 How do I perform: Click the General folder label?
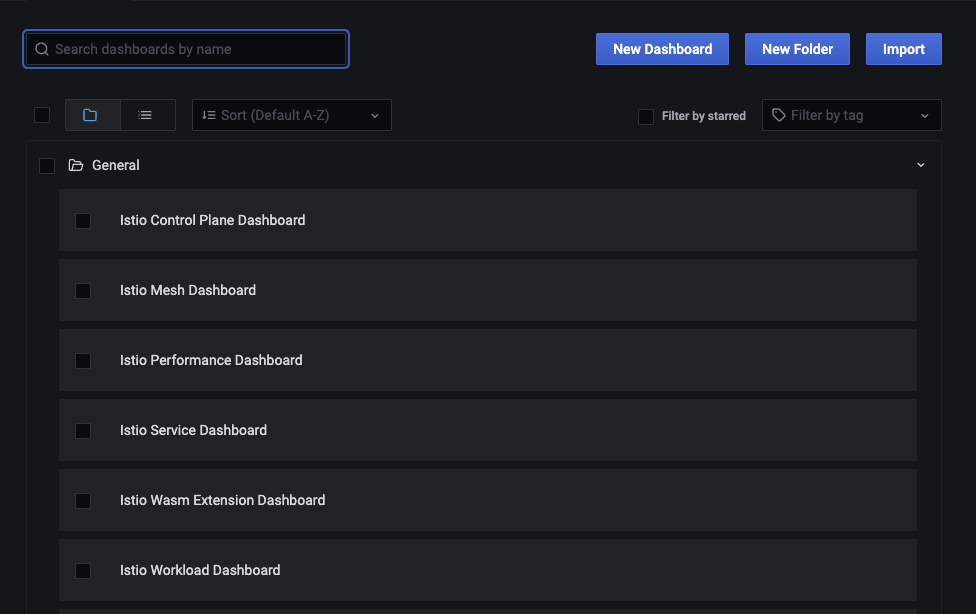click(116, 165)
